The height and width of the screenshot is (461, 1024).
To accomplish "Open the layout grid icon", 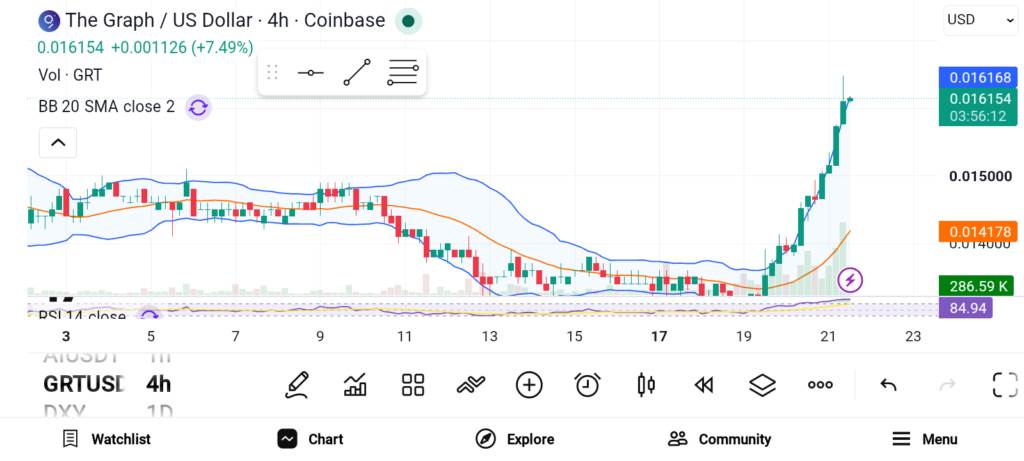I will [x=413, y=385].
